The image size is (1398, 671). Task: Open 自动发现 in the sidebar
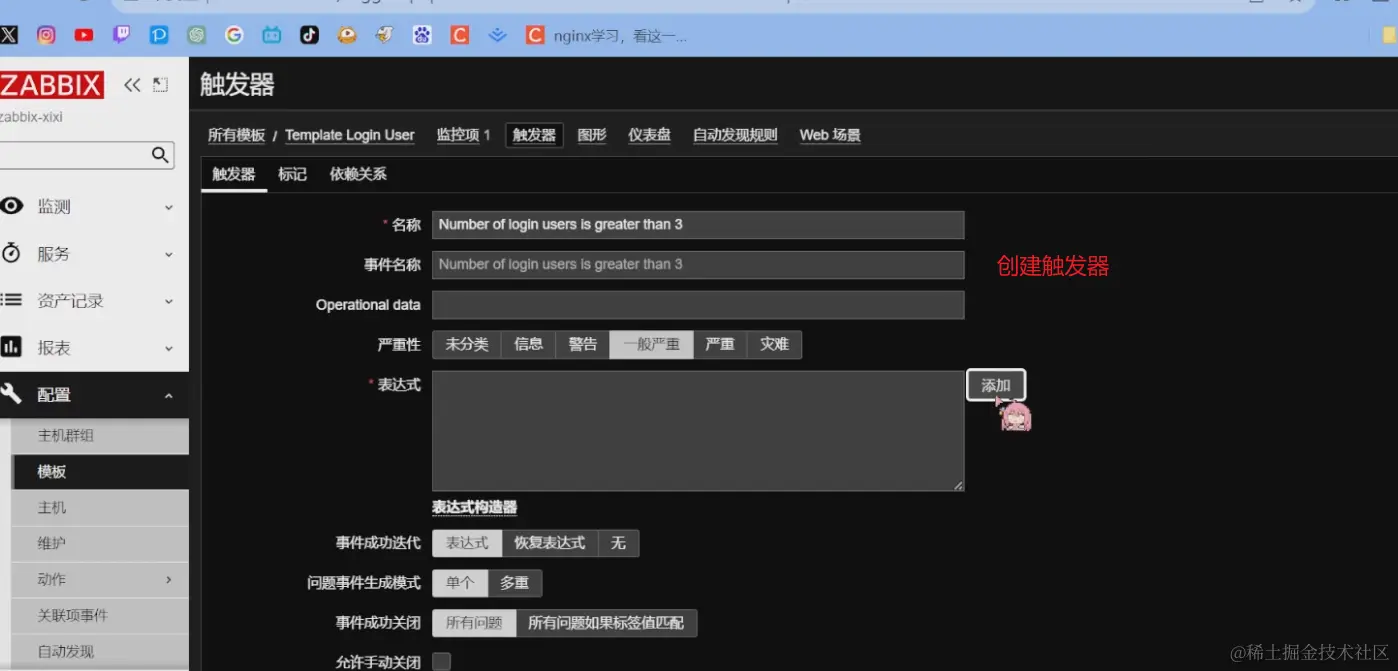(100, 652)
